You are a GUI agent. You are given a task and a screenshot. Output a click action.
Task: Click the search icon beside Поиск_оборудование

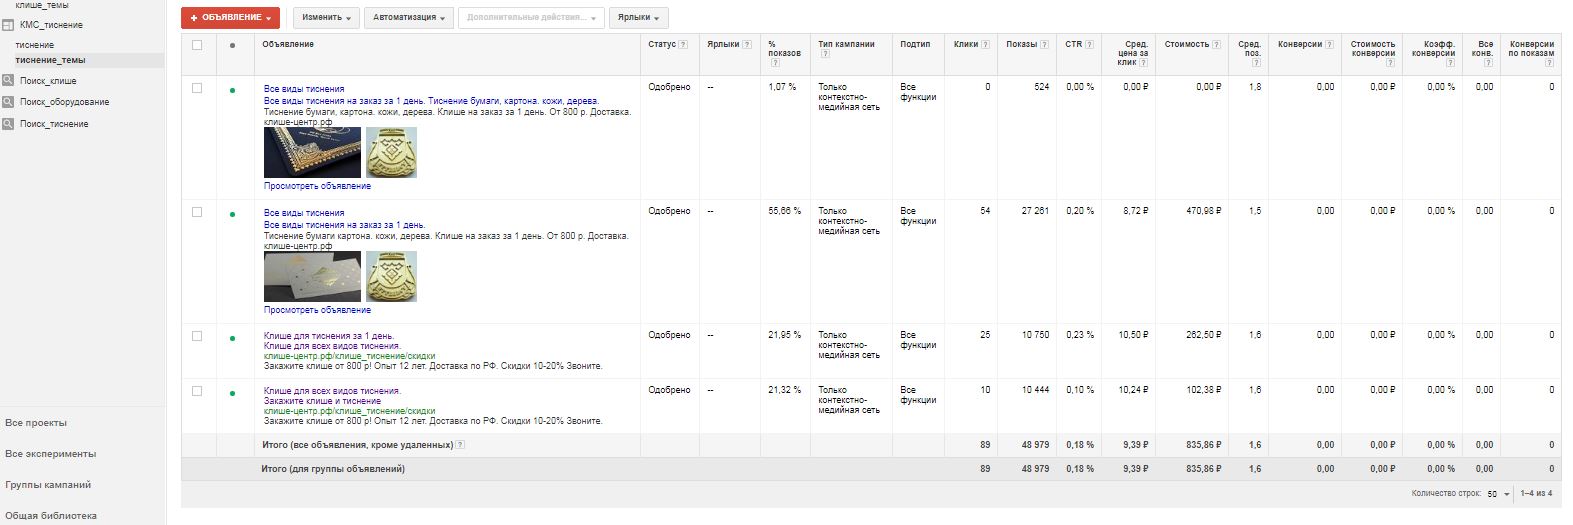click(7, 102)
